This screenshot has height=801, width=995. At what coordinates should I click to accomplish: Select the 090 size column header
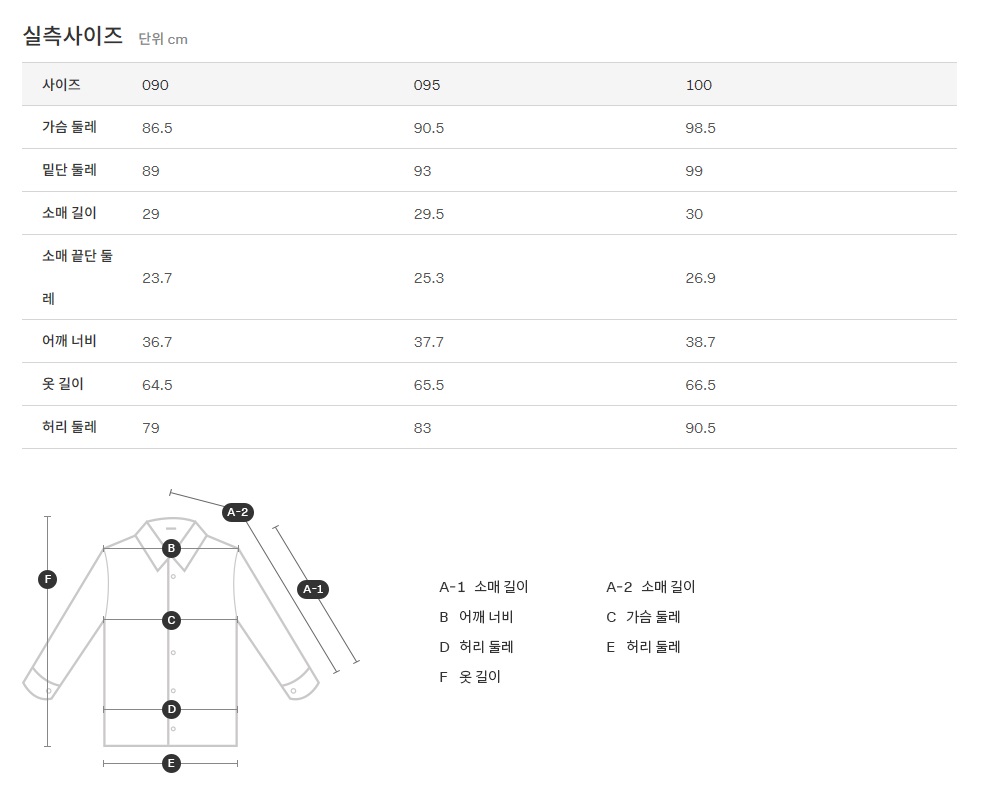[x=155, y=85]
